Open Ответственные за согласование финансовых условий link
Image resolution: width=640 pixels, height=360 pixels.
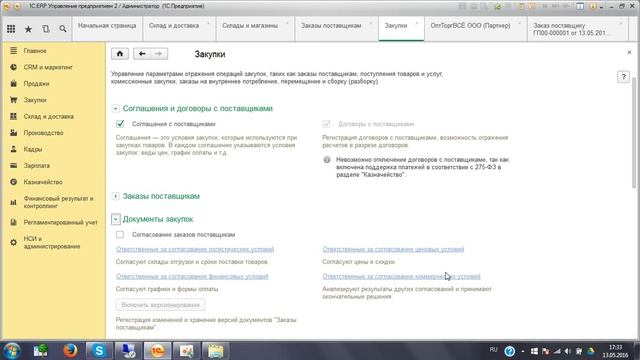coord(192,276)
